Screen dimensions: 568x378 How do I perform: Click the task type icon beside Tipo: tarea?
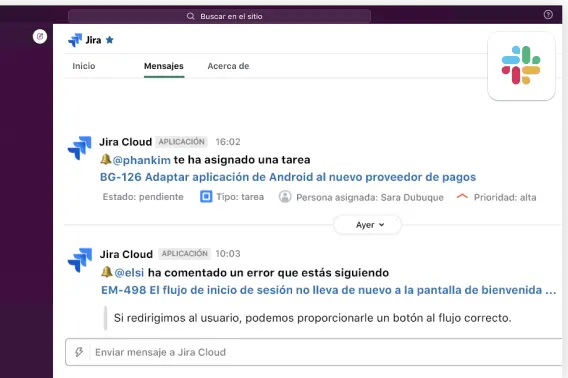(206, 197)
